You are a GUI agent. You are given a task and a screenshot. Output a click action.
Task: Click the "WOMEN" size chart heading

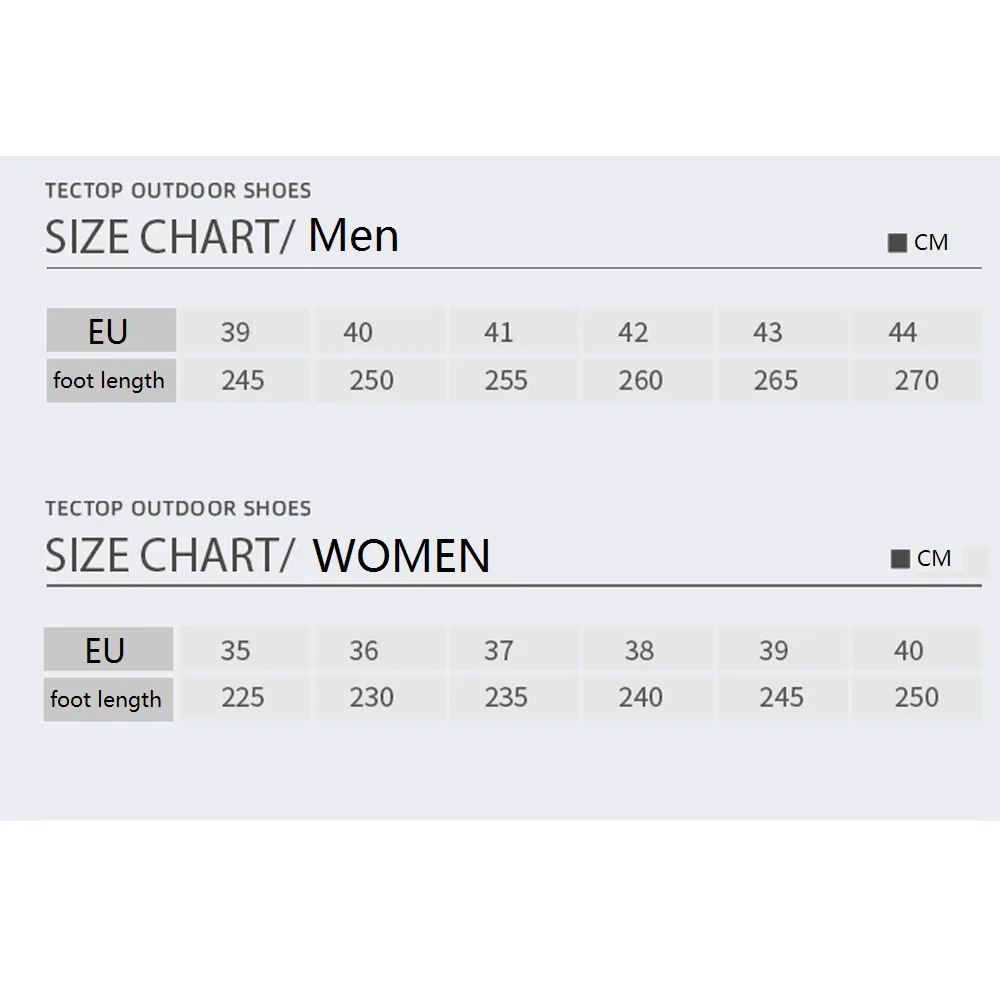401,556
